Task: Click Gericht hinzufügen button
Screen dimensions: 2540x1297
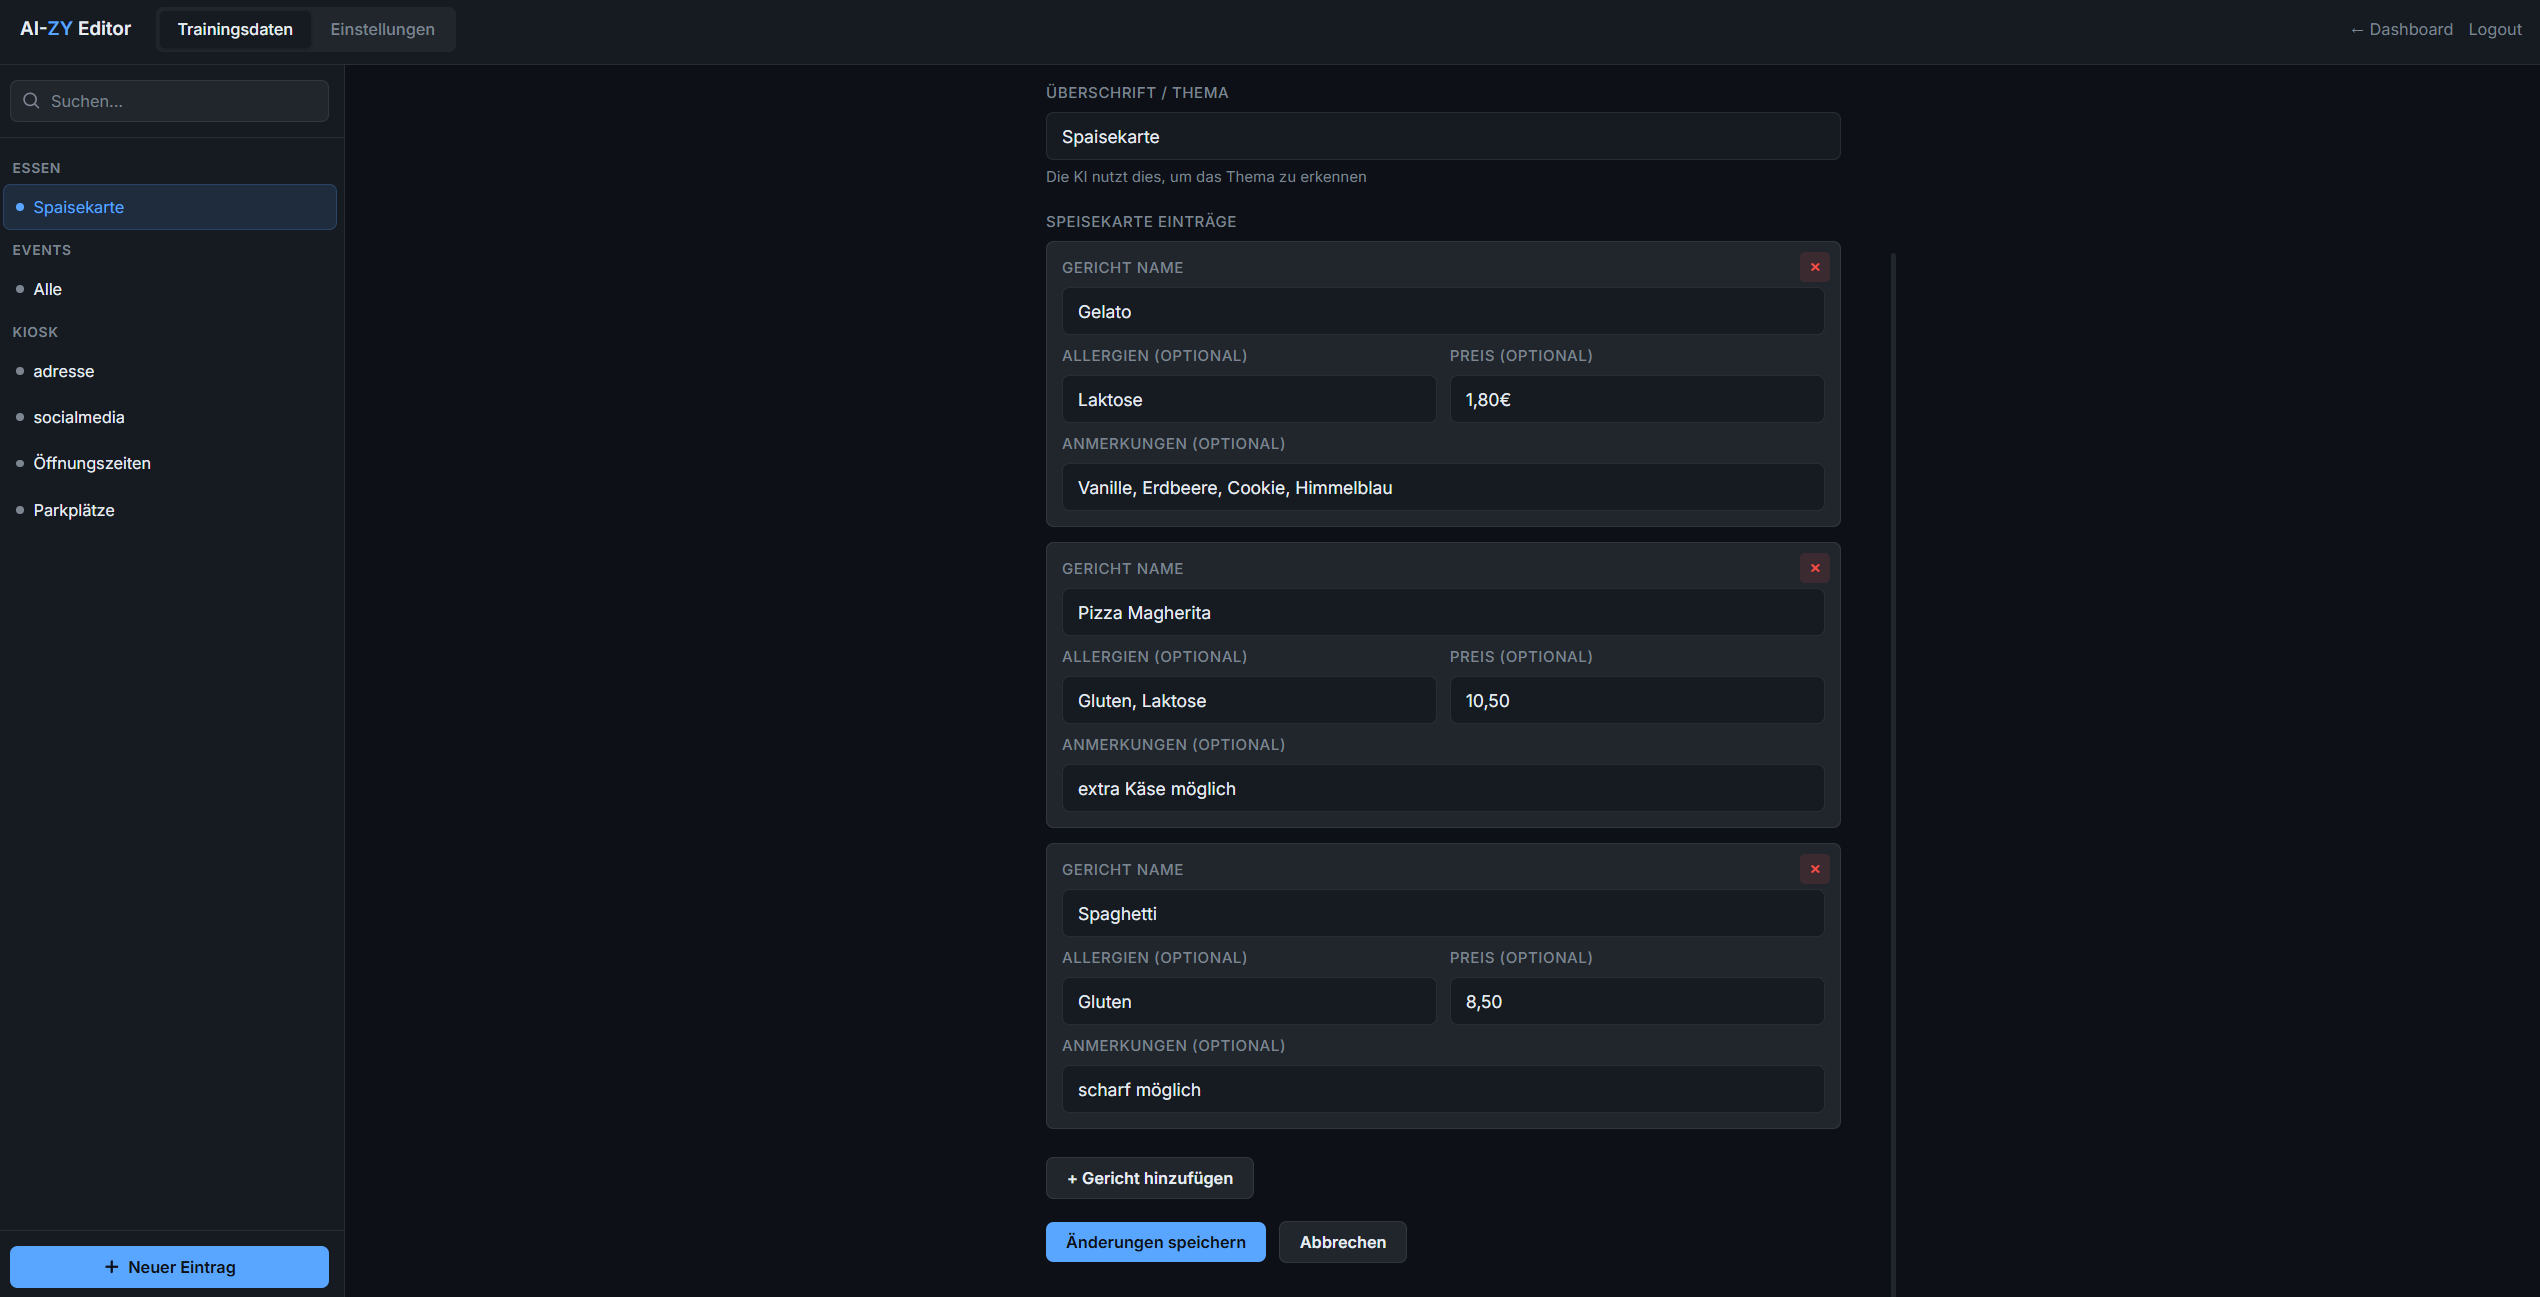Action: click(1149, 1178)
